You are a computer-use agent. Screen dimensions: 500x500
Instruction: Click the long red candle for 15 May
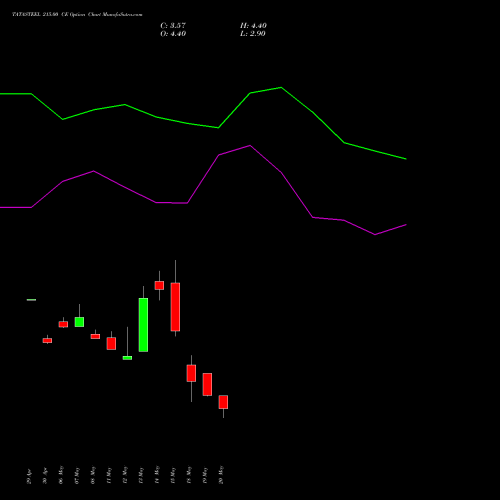175,307
